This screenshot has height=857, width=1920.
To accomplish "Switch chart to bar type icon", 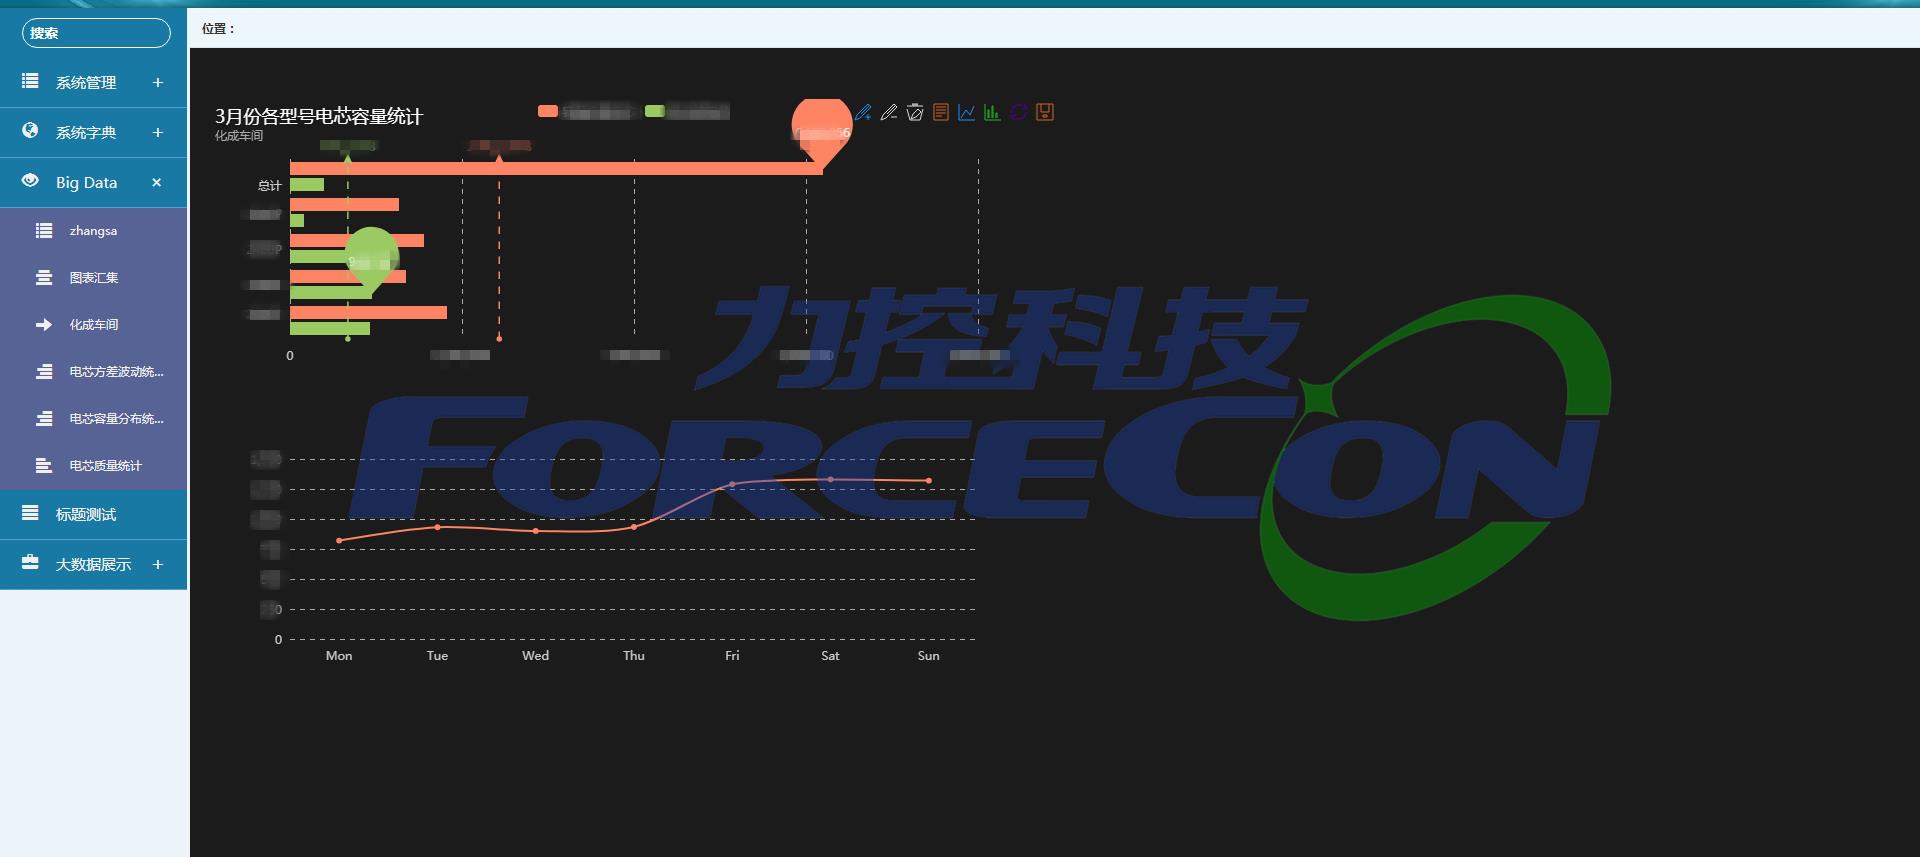I will click(x=992, y=112).
